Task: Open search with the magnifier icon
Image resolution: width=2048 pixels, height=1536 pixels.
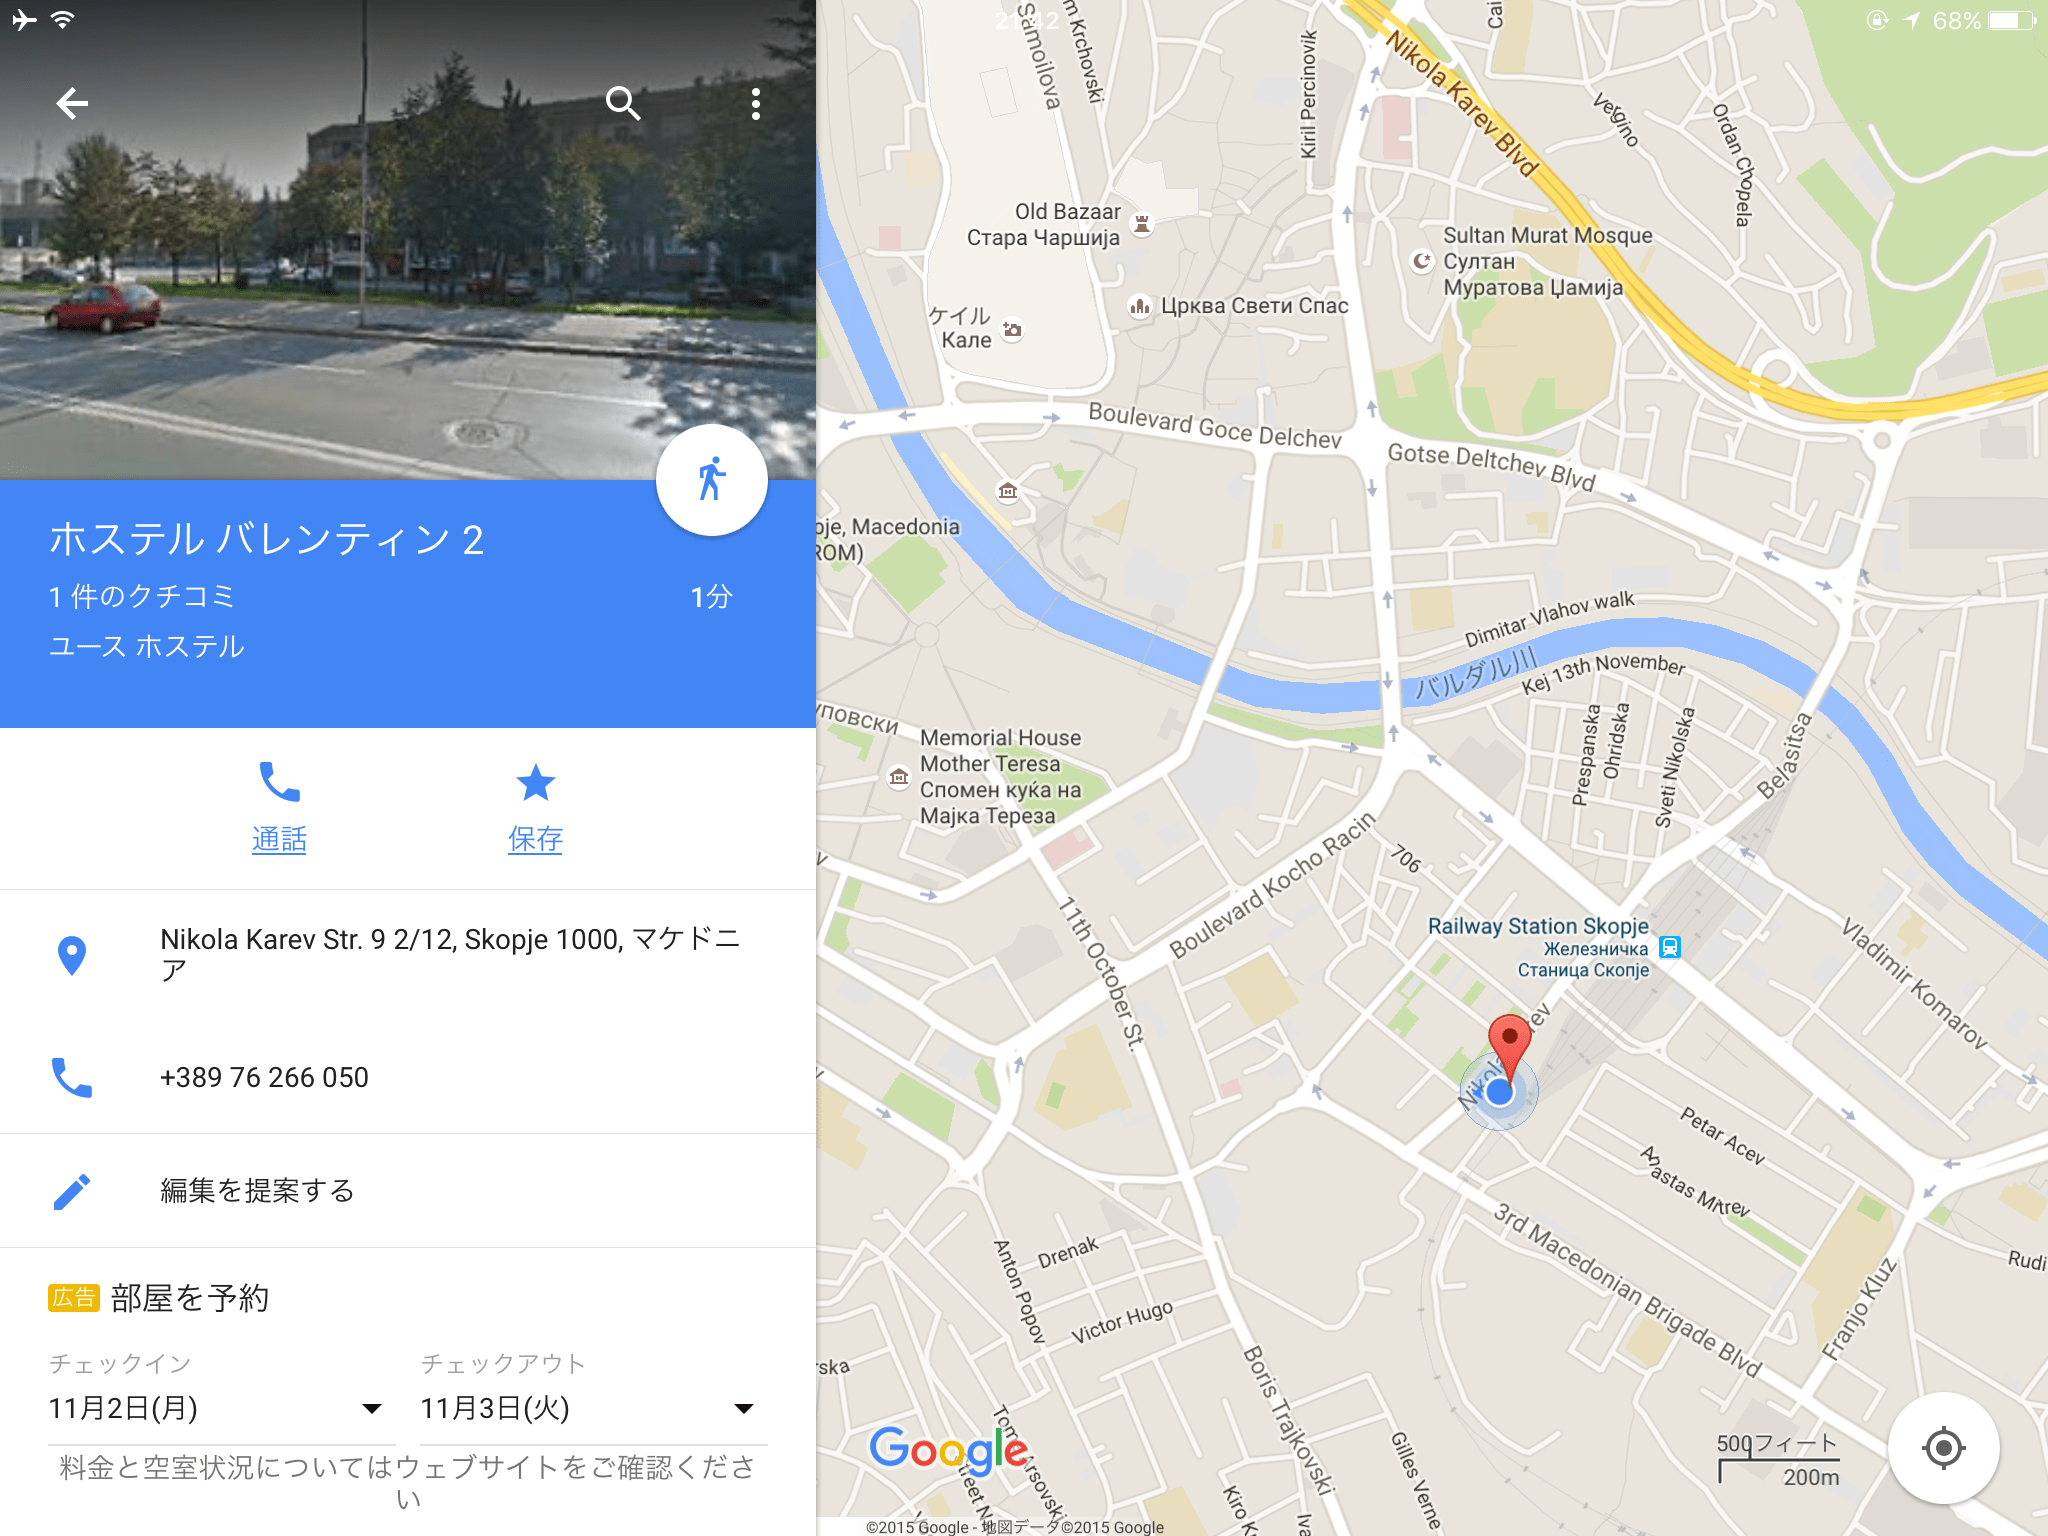Action: (x=623, y=103)
